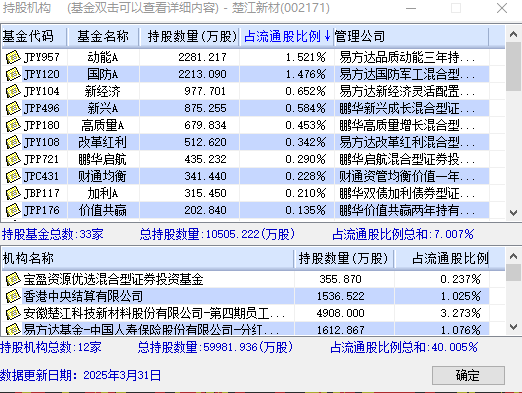The height and width of the screenshot is (393, 522).
Task: Sort by 占流通股比例 column in fund table
Action: click(x=287, y=36)
